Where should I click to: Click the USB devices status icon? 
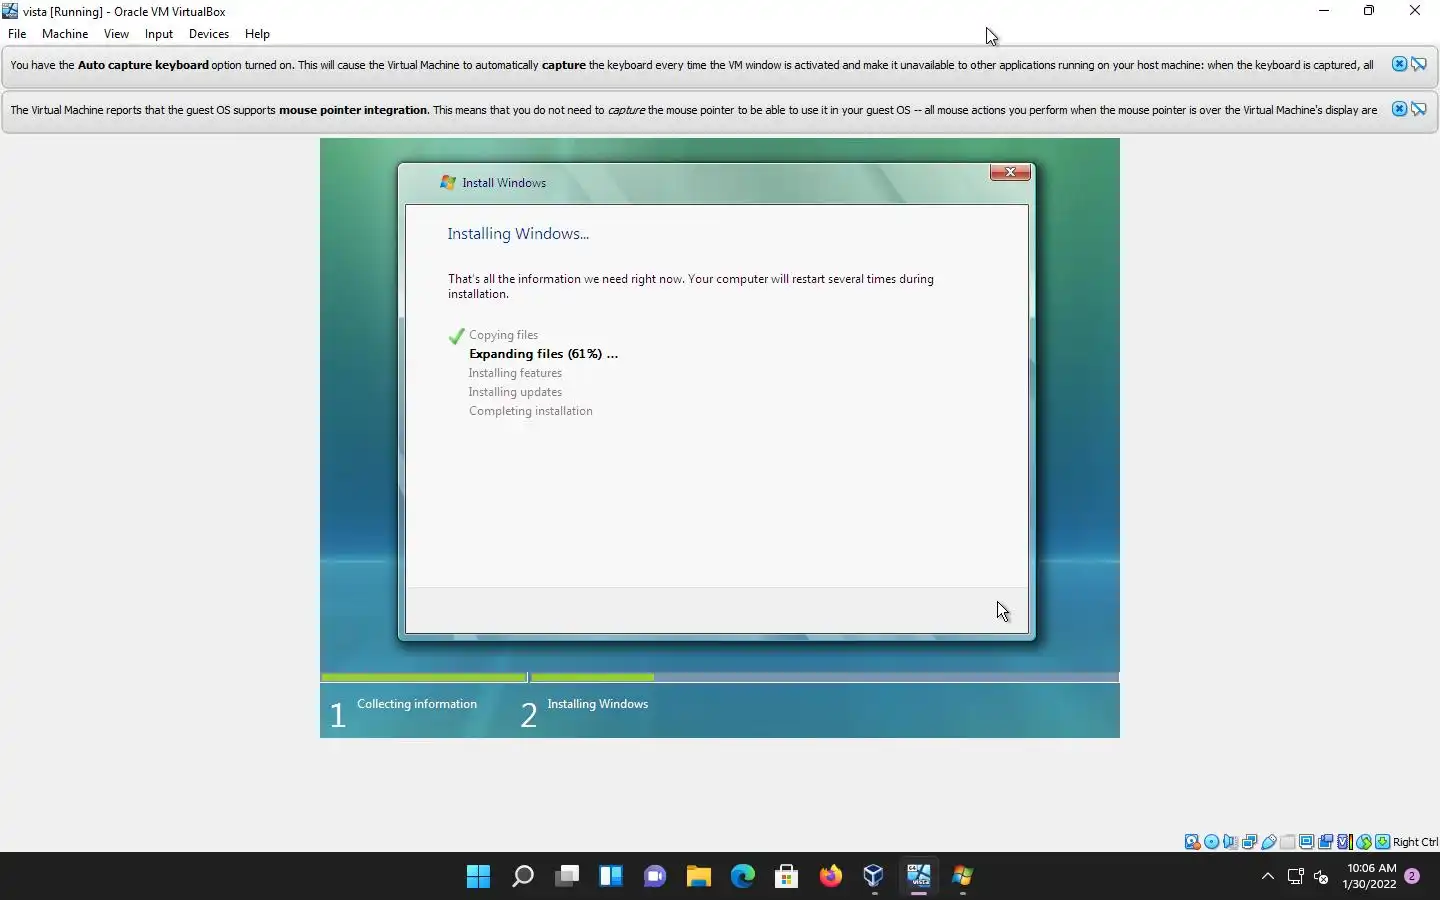click(1269, 842)
